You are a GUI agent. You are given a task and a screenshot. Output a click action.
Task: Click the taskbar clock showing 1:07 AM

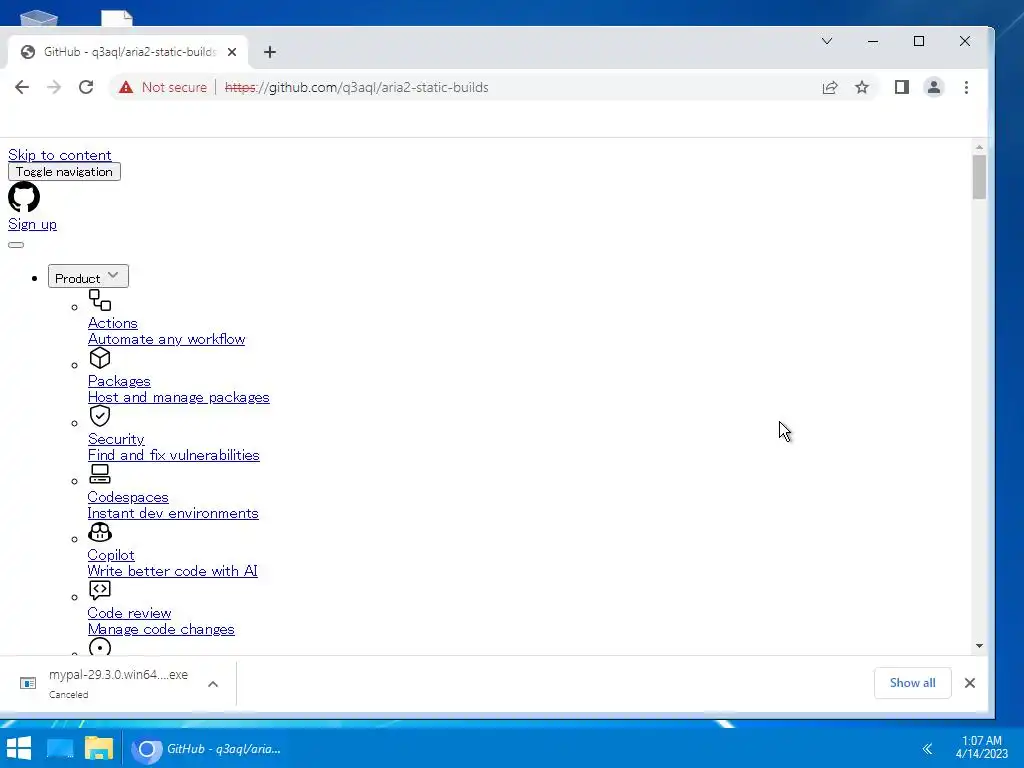pos(982,747)
